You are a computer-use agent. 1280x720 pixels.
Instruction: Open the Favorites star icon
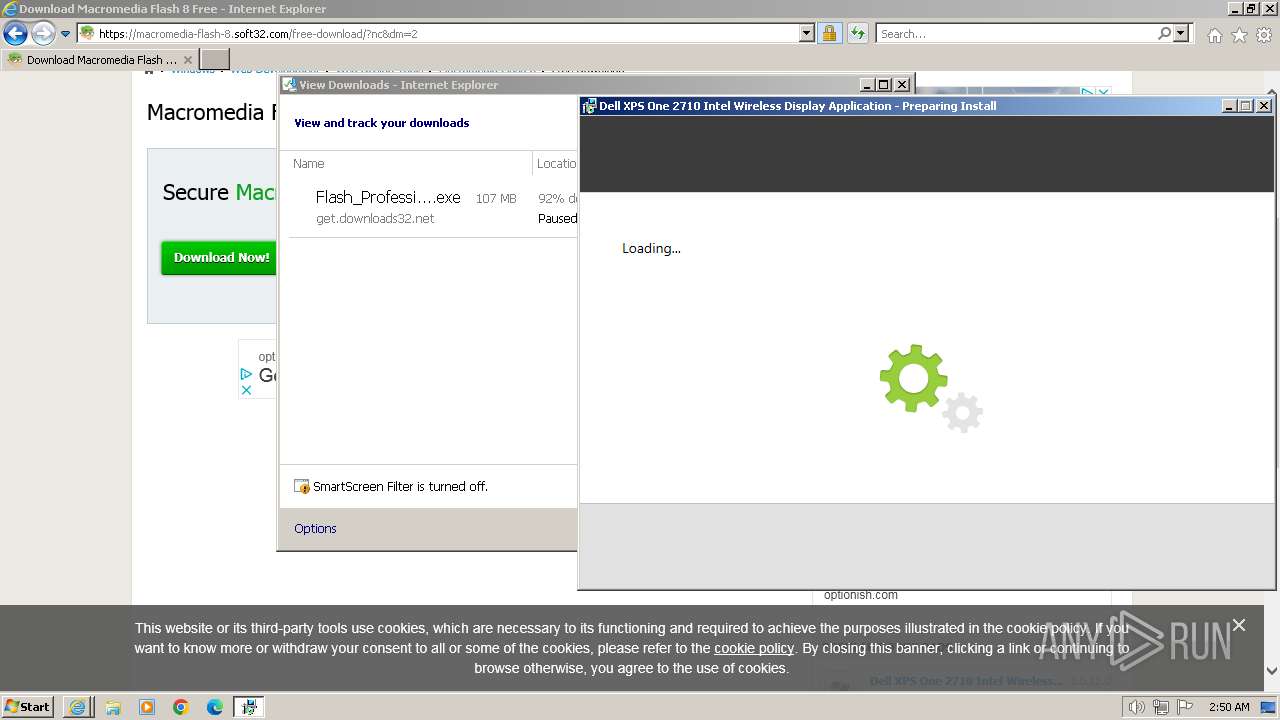click(1239, 35)
